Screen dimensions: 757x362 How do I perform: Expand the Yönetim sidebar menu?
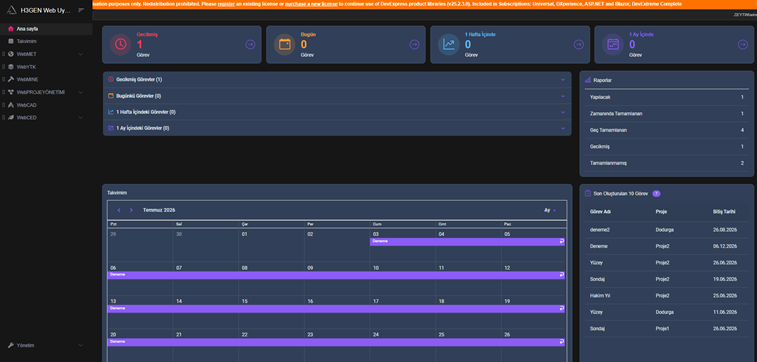tap(46, 345)
